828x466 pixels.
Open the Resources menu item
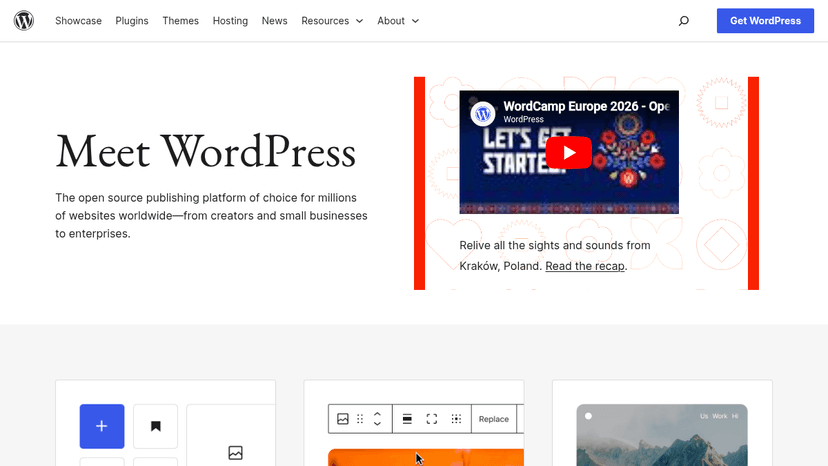(x=325, y=21)
